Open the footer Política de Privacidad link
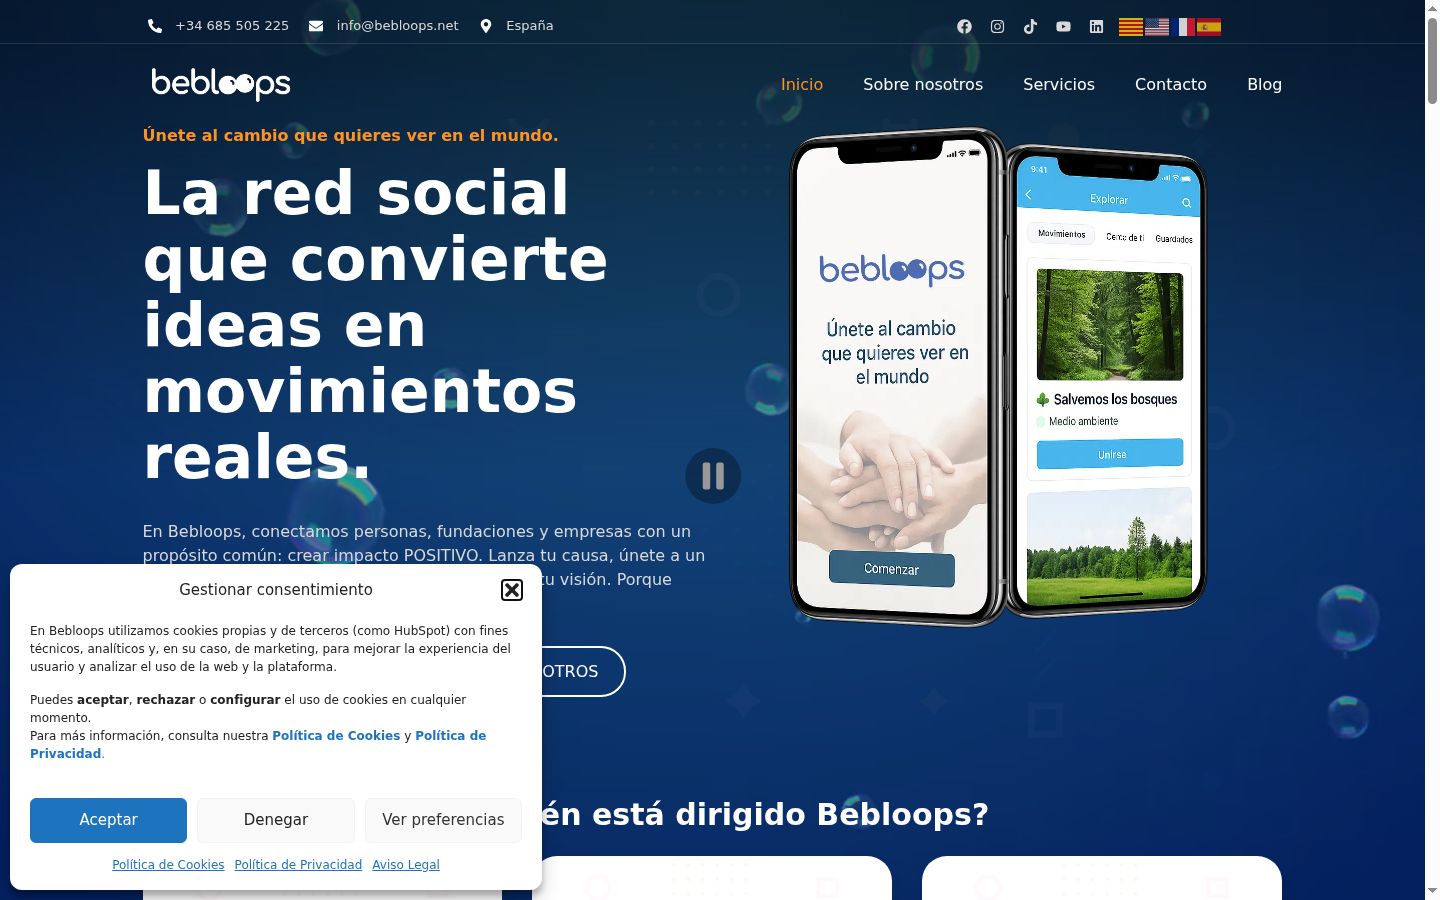Image resolution: width=1440 pixels, height=900 pixels. pos(298,865)
